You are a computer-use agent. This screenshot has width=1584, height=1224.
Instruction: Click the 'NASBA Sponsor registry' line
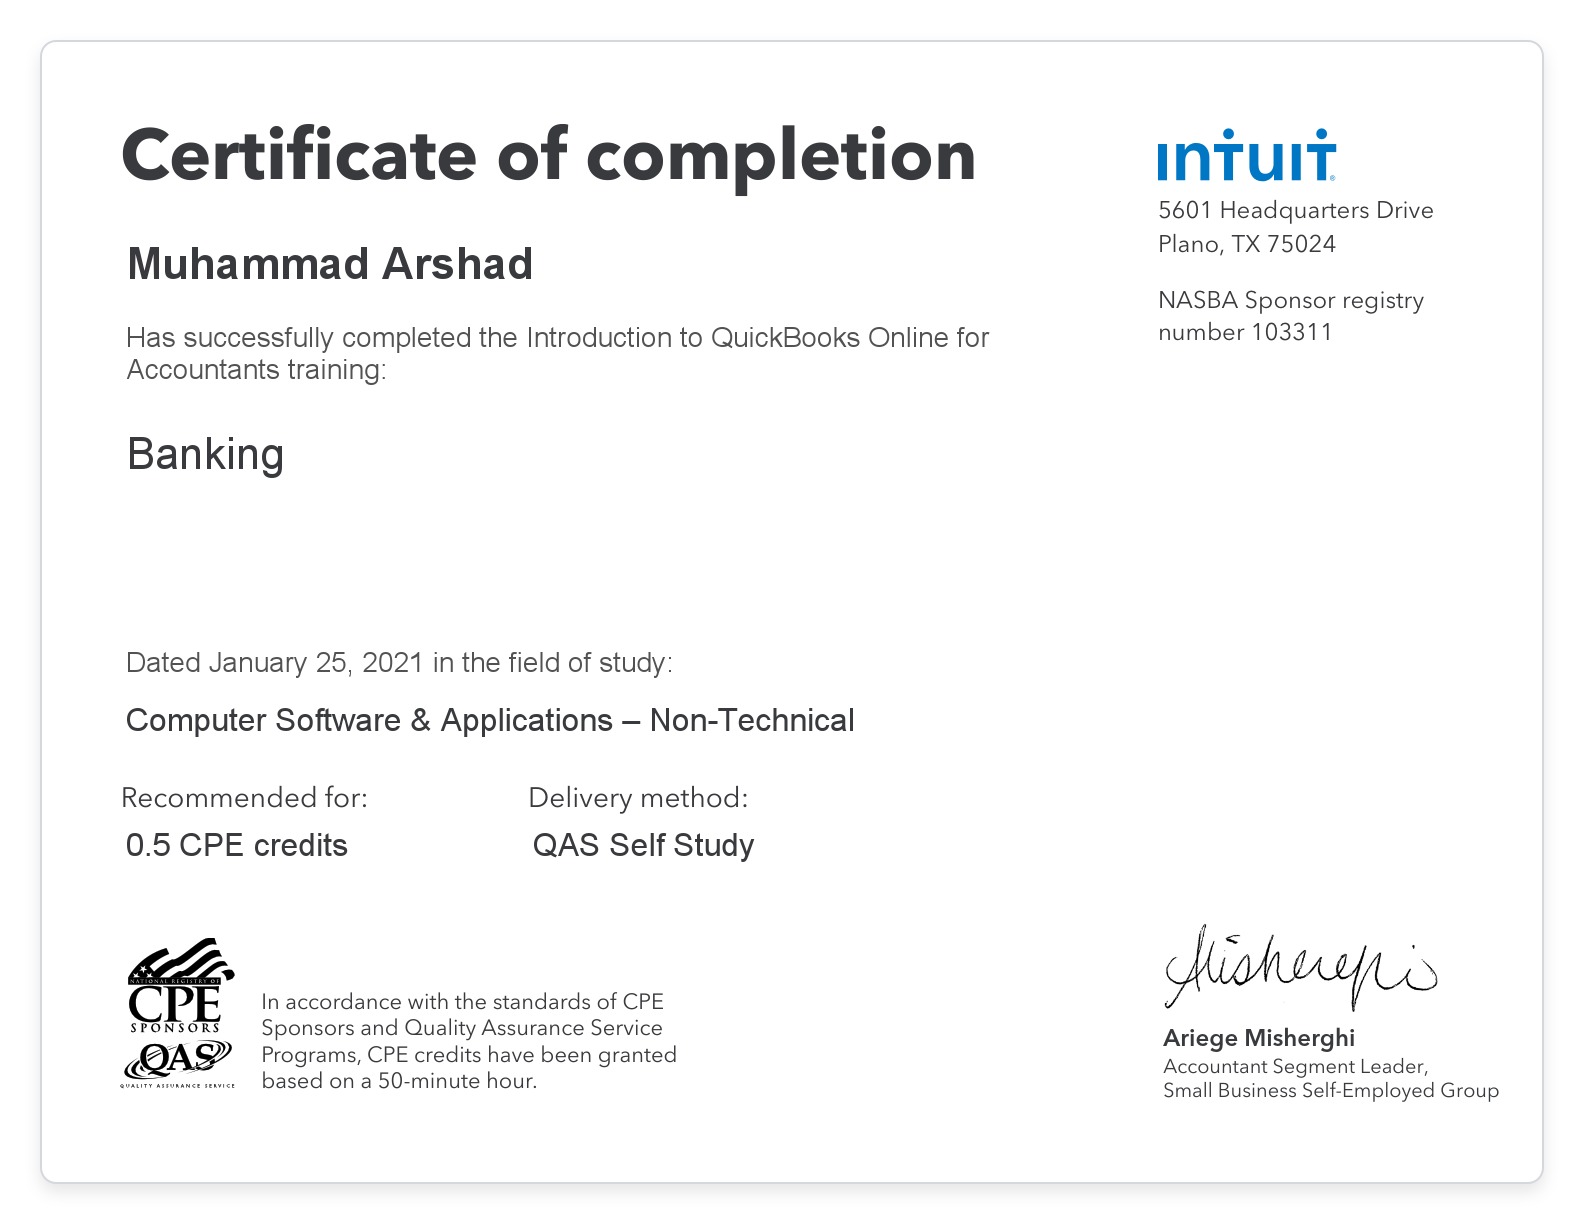pyautogui.click(x=1291, y=300)
